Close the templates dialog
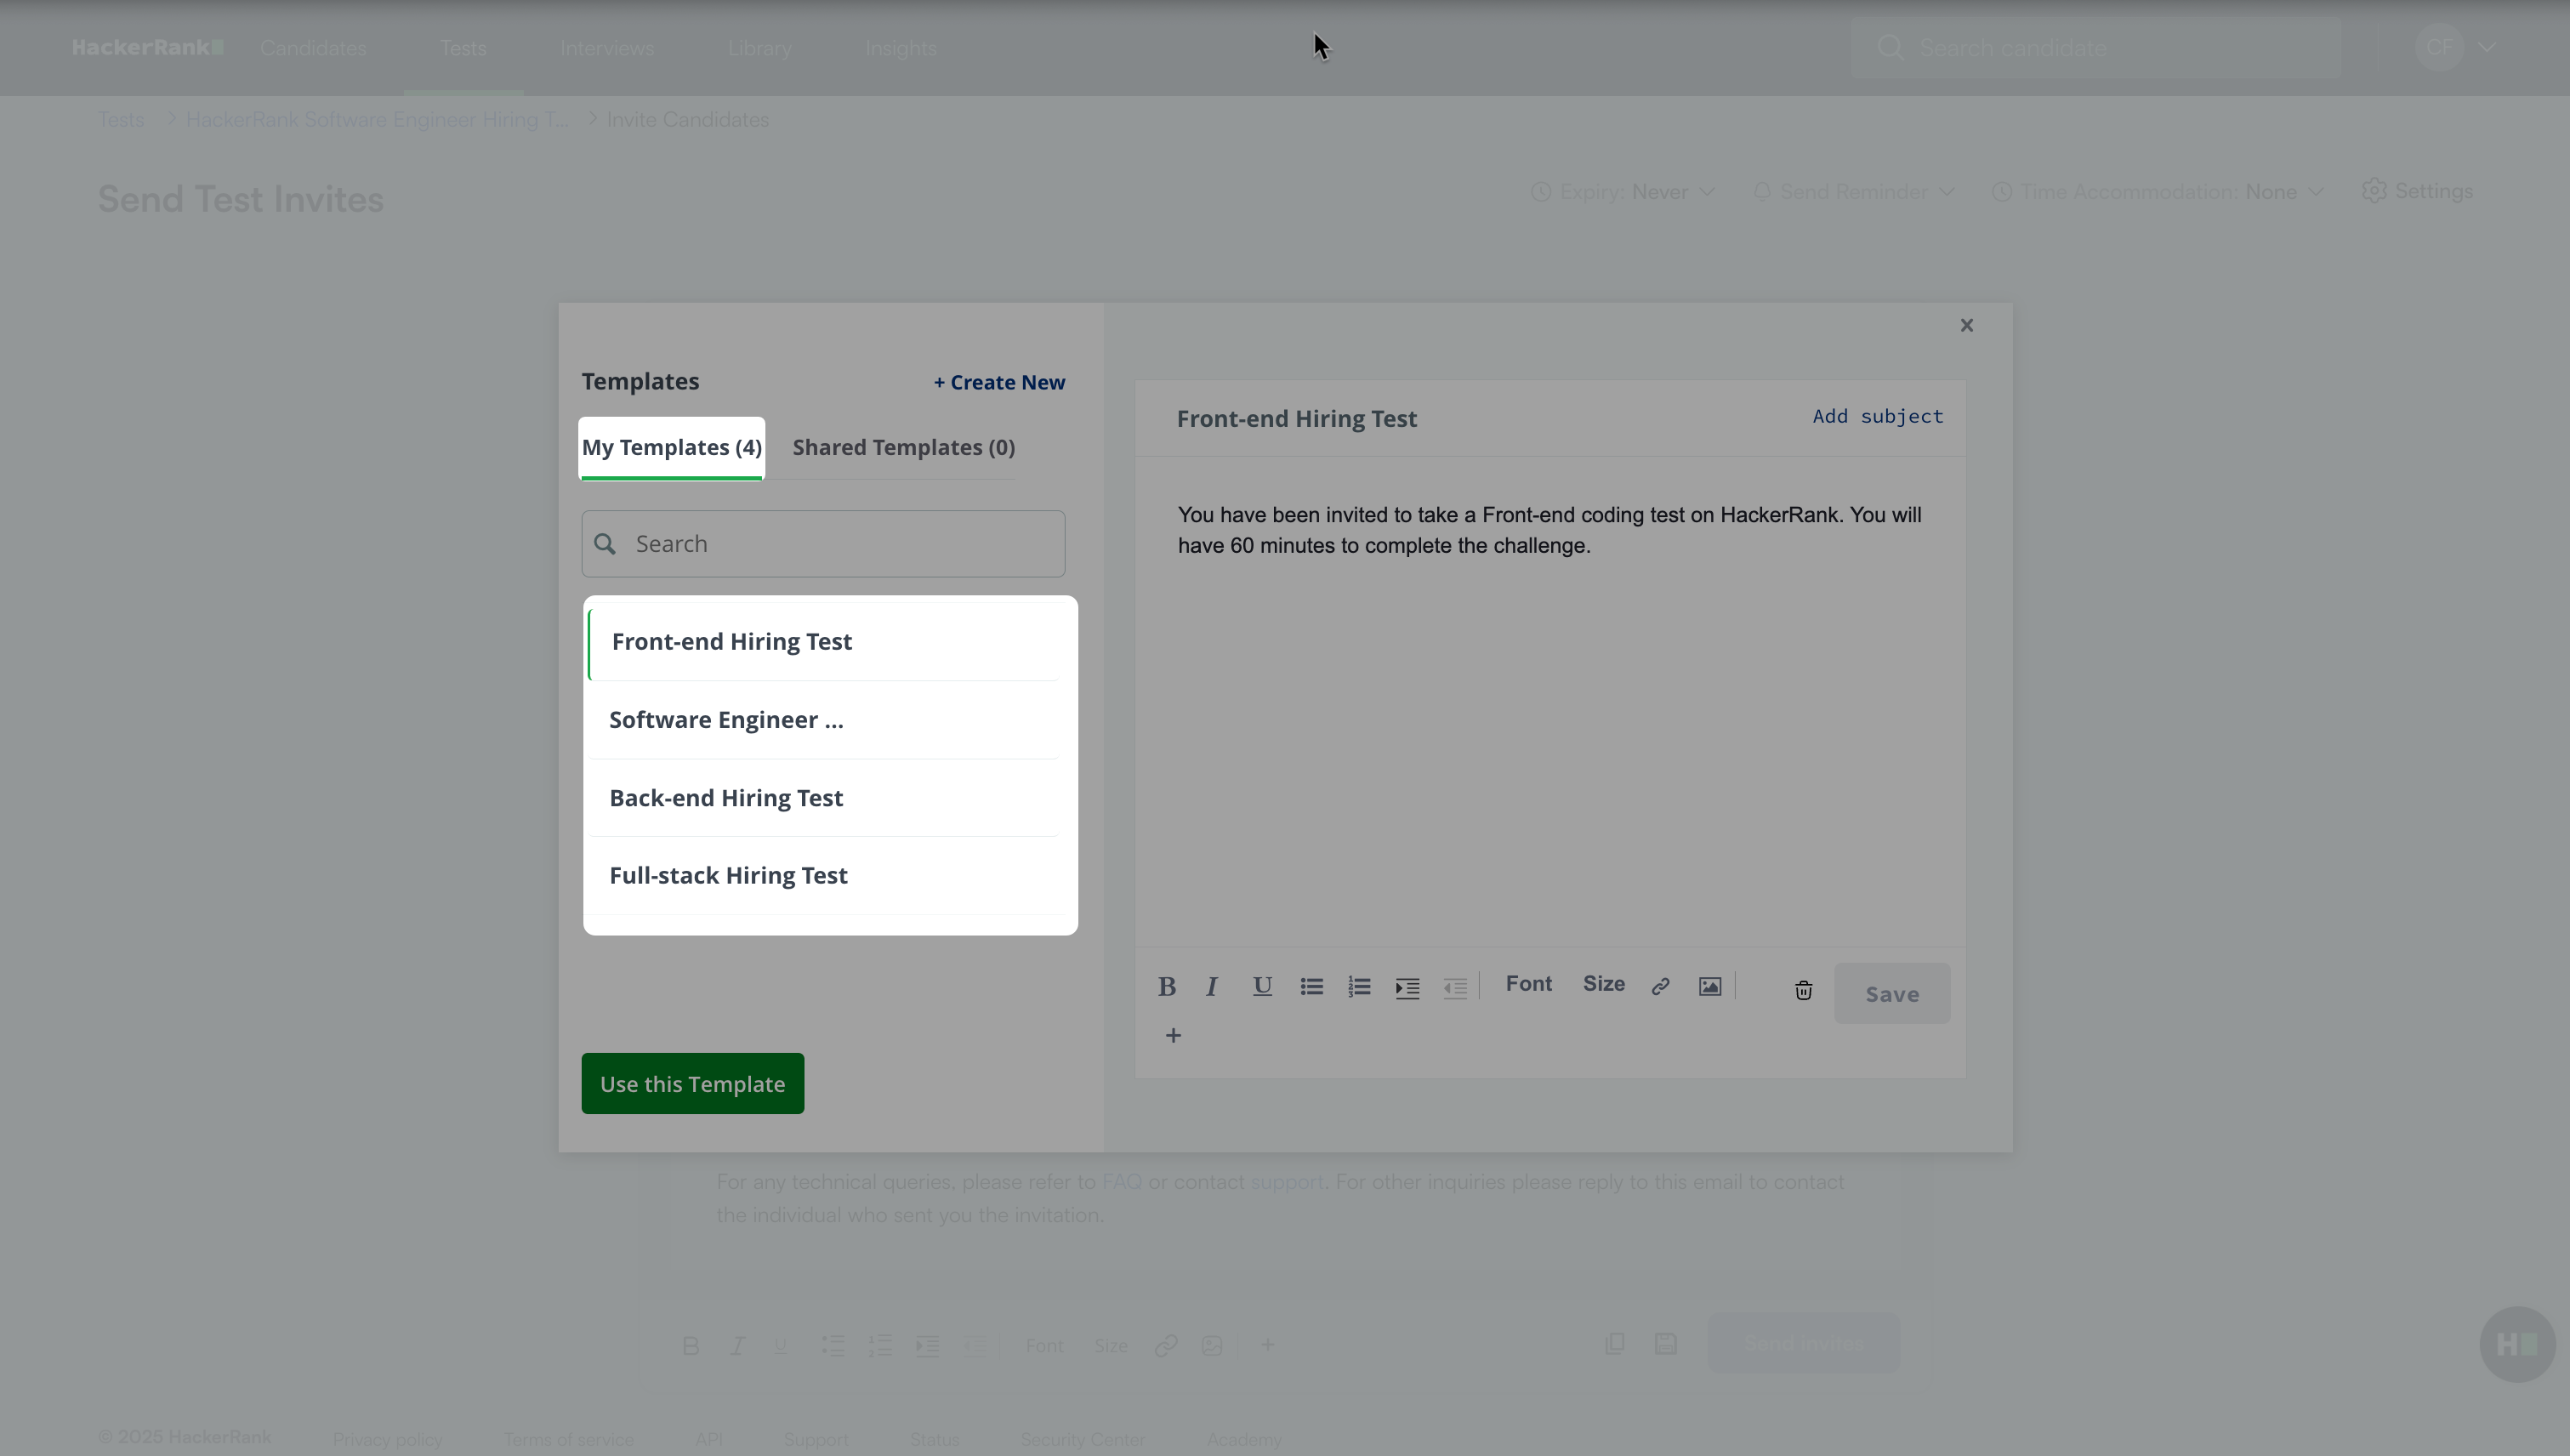The height and width of the screenshot is (1456, 2570). [x=1966, y=325]
